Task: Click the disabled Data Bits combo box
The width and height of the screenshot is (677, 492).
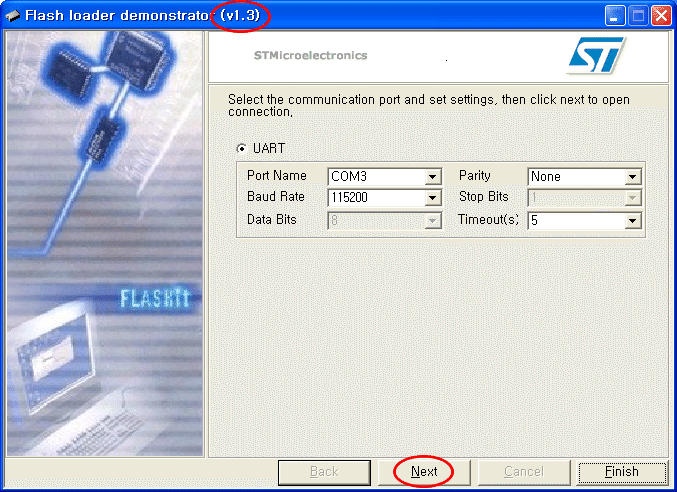Action: click(385, 221)
